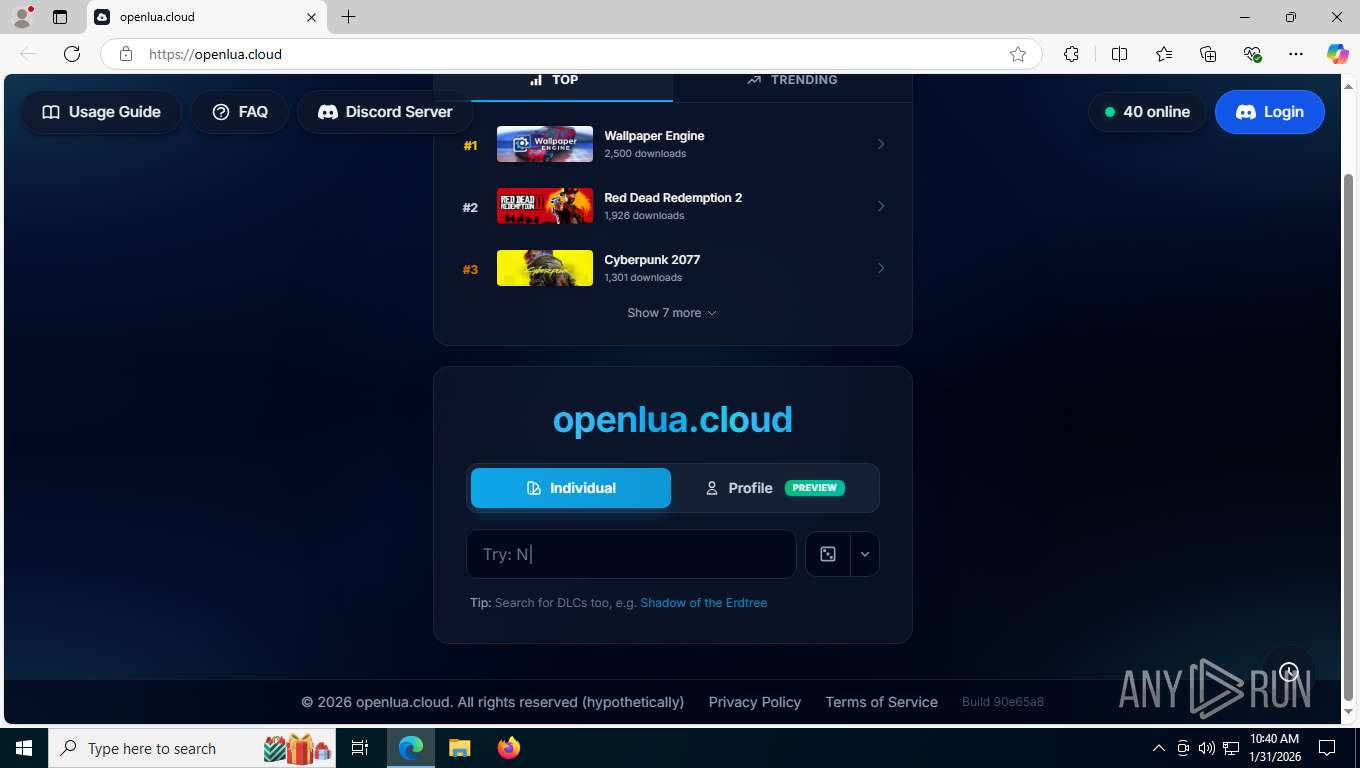Expand Show 7 more games
The height and width of the screenshot is (768, 1360).
[x=672, y=313]
